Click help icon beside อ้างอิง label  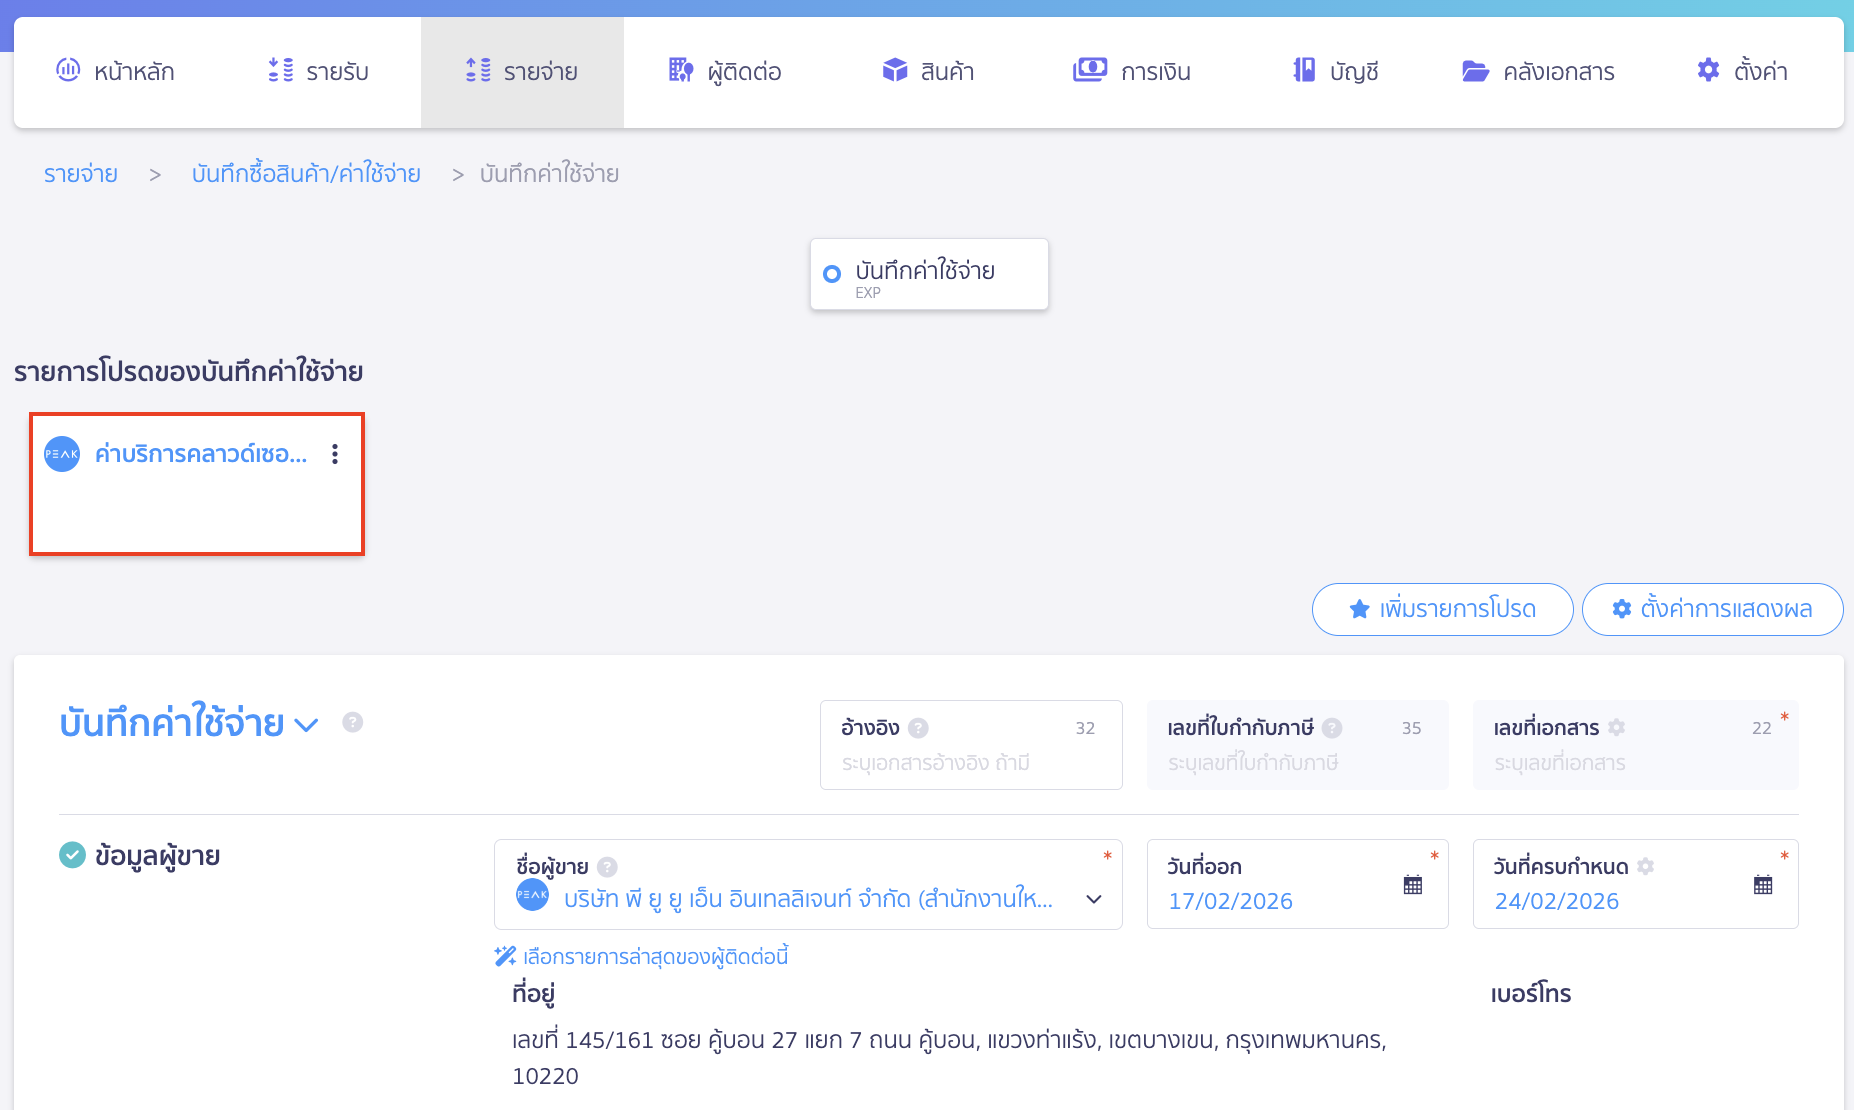[x=918, y=728]
